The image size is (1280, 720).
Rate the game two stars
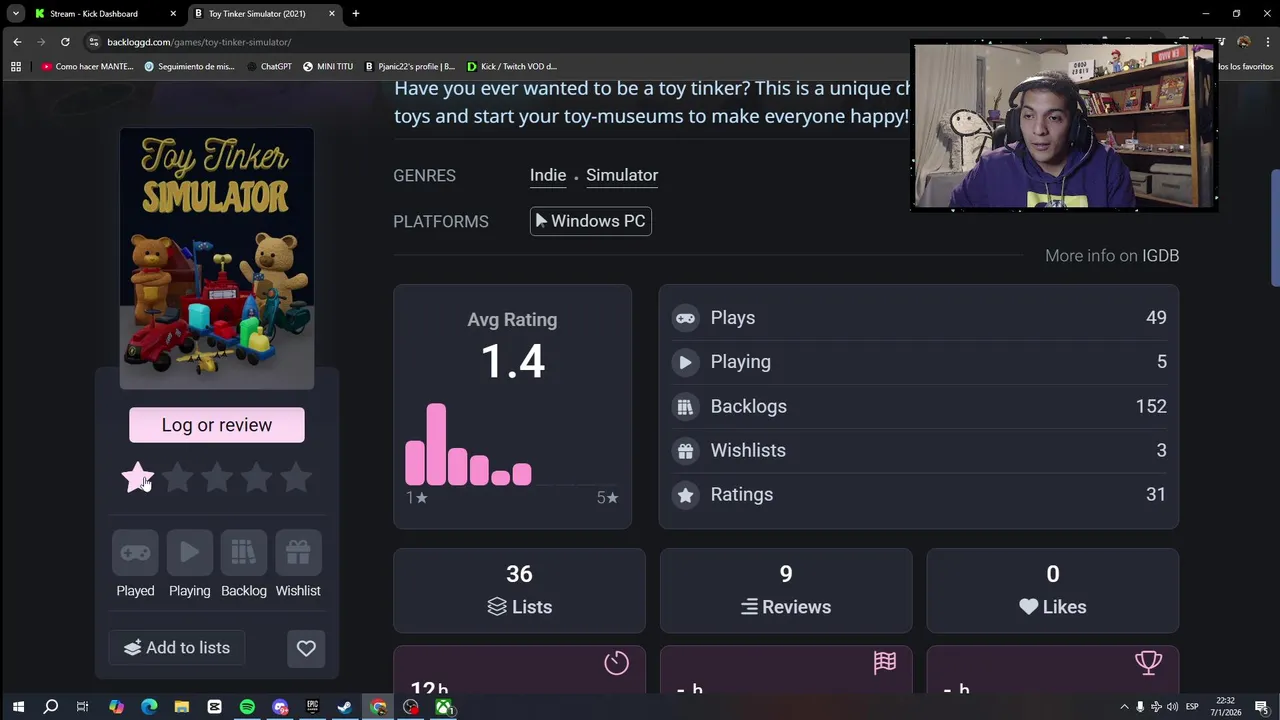click(177, 478)
